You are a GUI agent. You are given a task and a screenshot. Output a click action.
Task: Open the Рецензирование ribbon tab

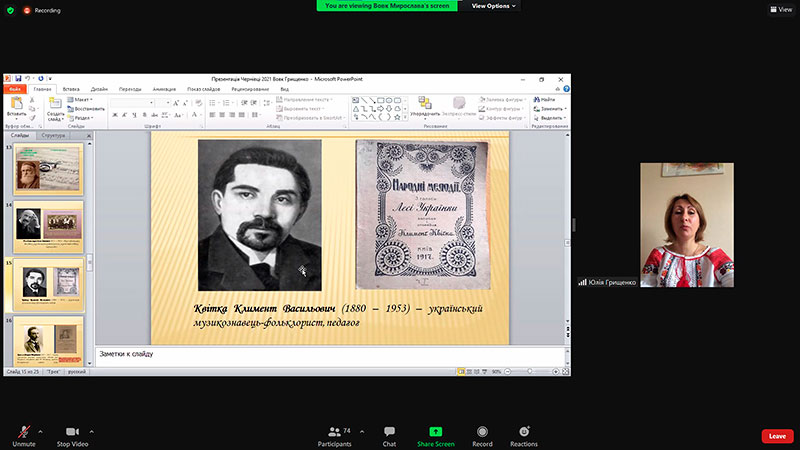[x=249, y=89]
